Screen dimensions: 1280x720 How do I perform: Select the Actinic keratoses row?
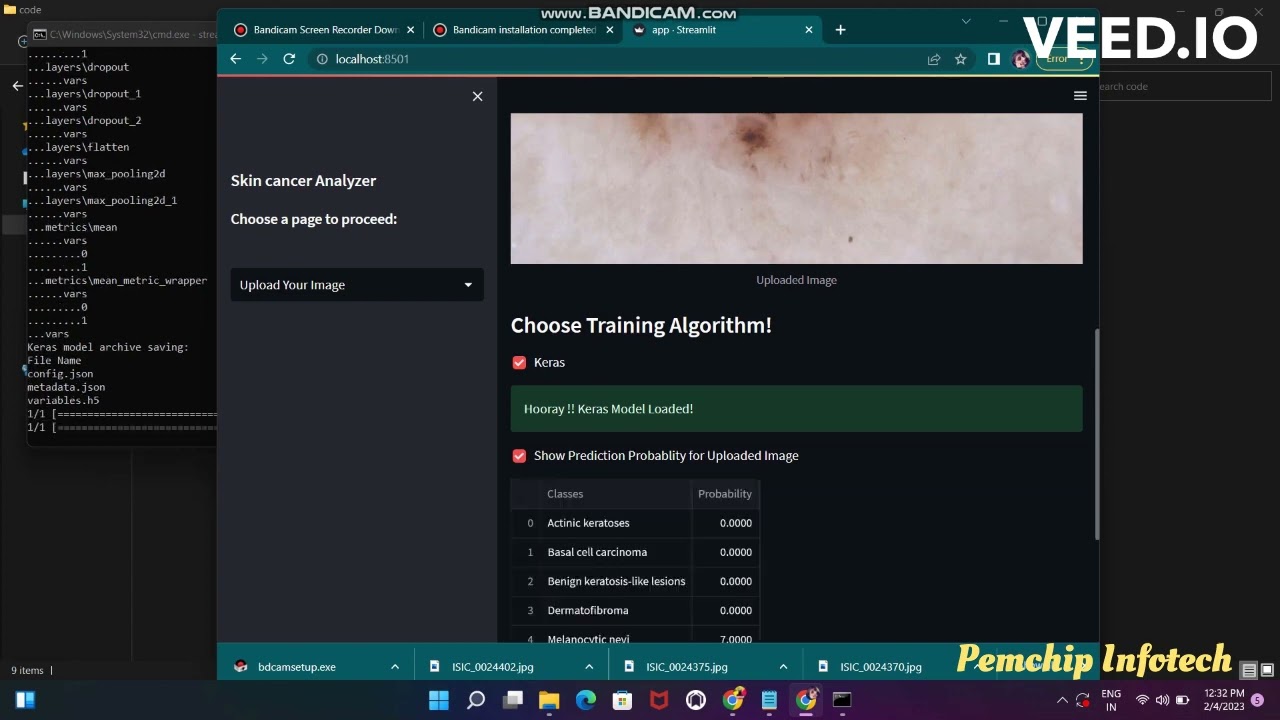(635, 523)
